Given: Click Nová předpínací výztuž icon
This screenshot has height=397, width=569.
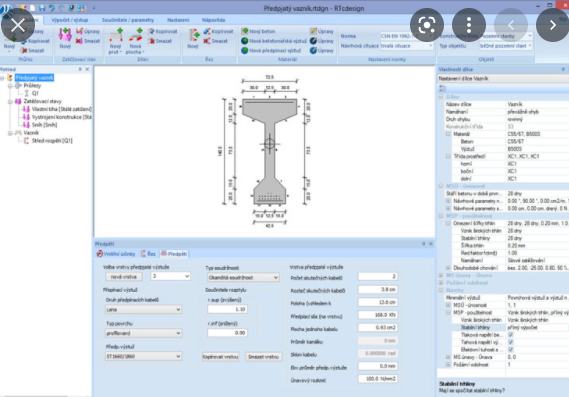Looking at the screenshot, I should point(245,50).
